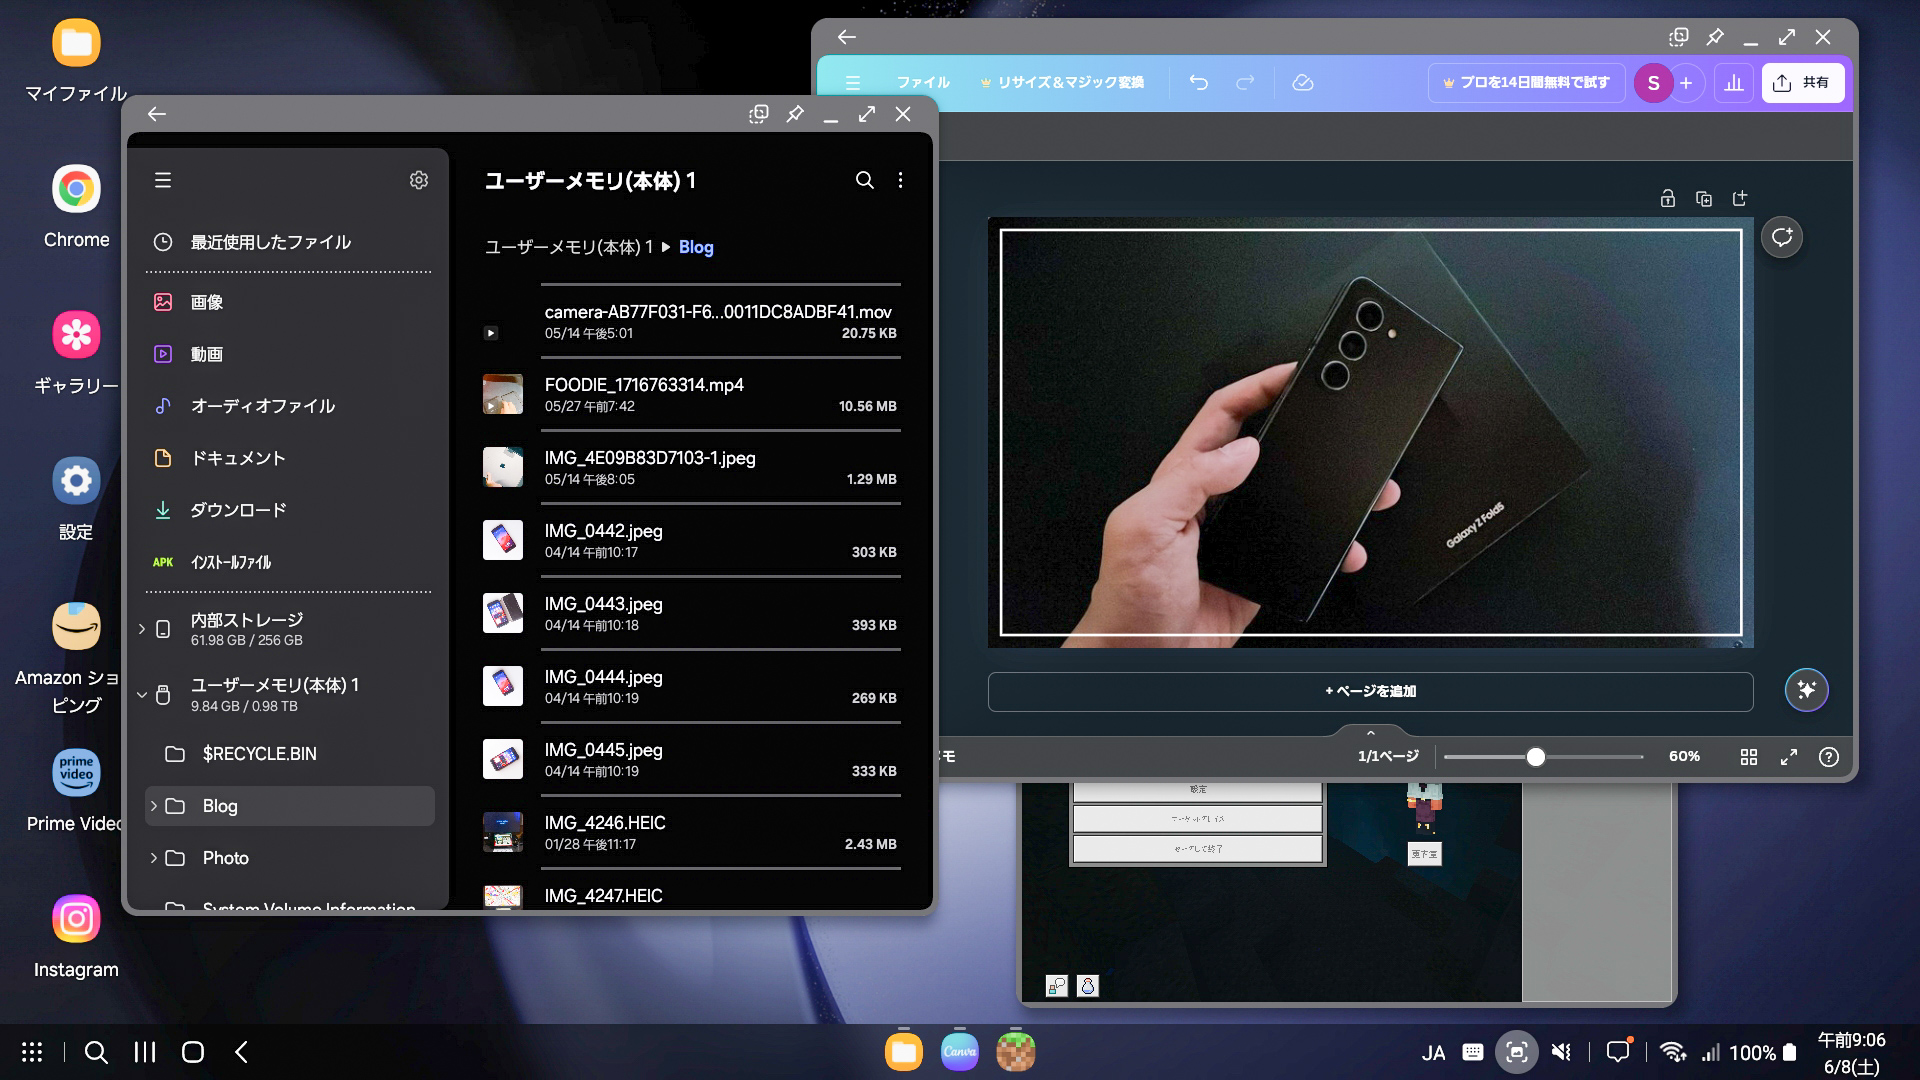Open FOODIE_1716763314.mp4 thumbnail
This screenshot has height=1080, width=1920.
click(x=503, y=395)
